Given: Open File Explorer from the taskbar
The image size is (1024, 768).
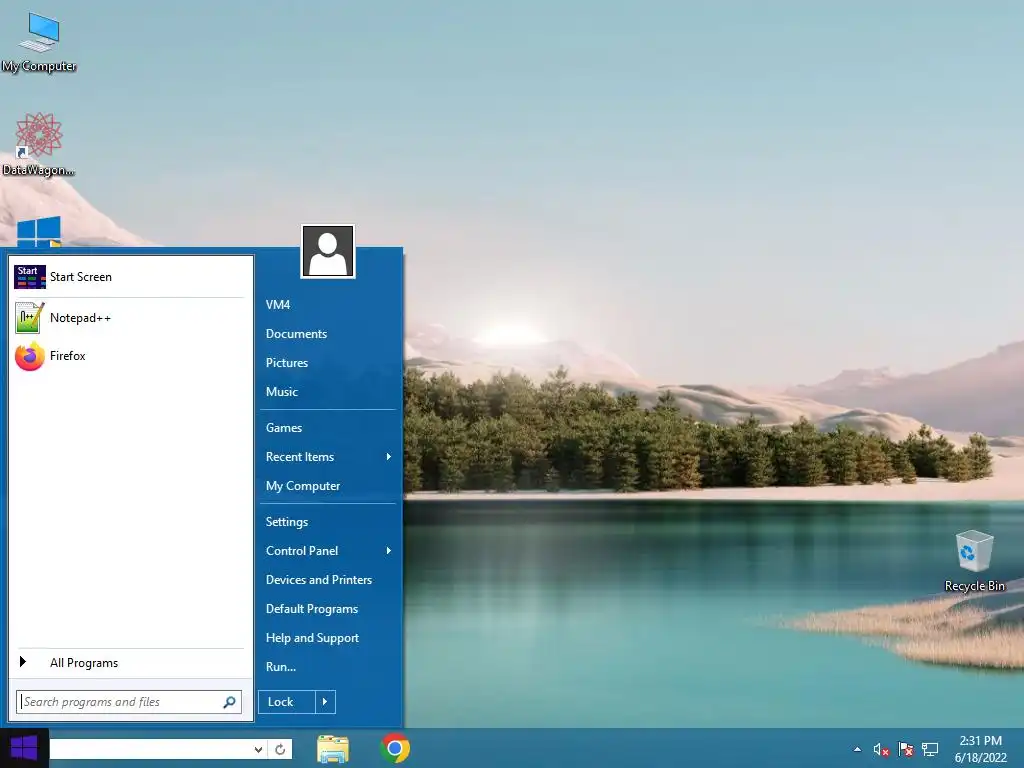Looking at the screenshot, I should click(333, 748).
